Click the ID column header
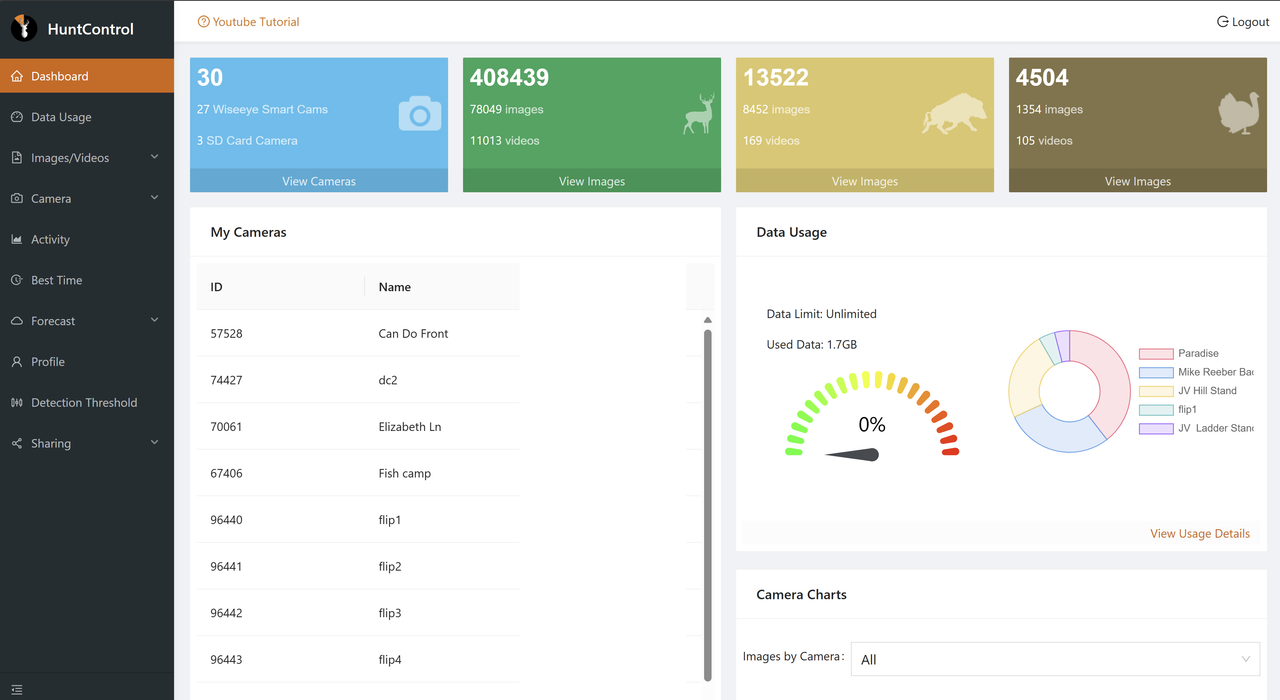Screen dimensions: 1280x700 click(280, 287)
